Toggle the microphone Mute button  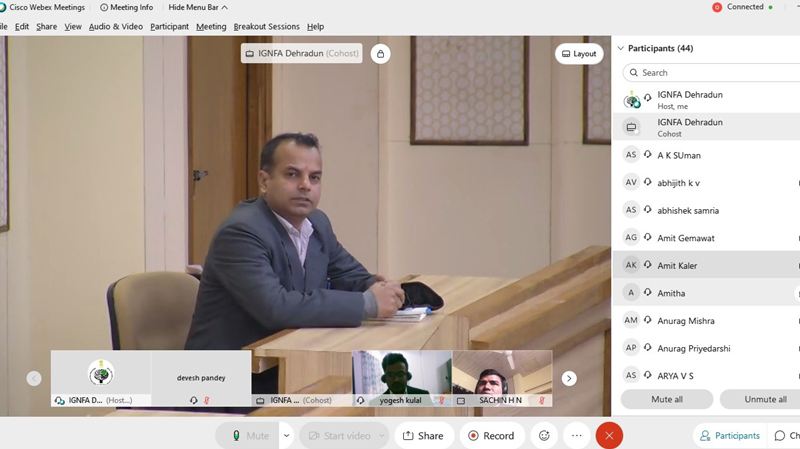(249, 436)
